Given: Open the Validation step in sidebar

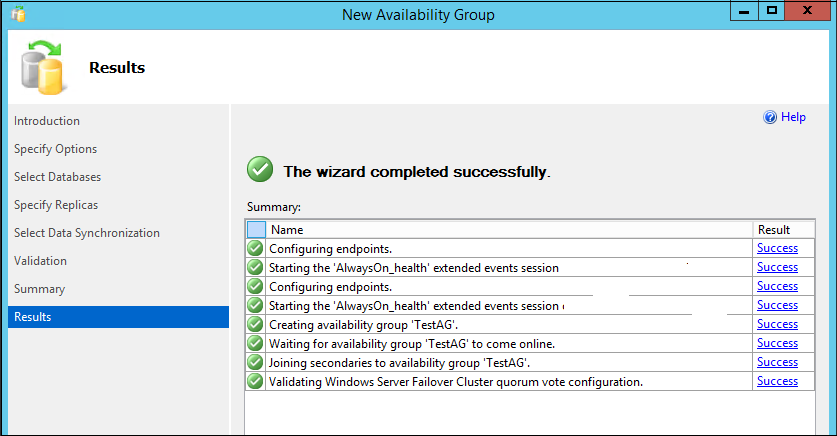Looking at the screenshot, I should coord(41,261).
